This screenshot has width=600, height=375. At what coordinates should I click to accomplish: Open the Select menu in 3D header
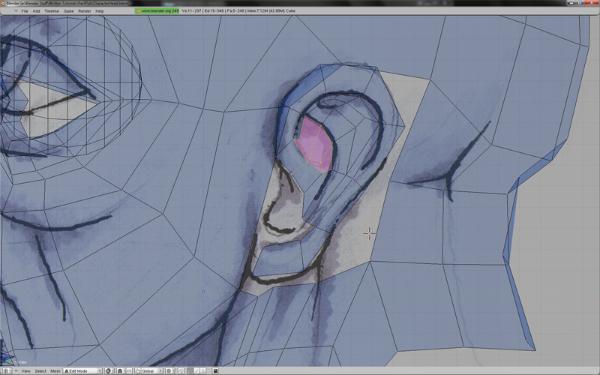(x=41, y=371)
